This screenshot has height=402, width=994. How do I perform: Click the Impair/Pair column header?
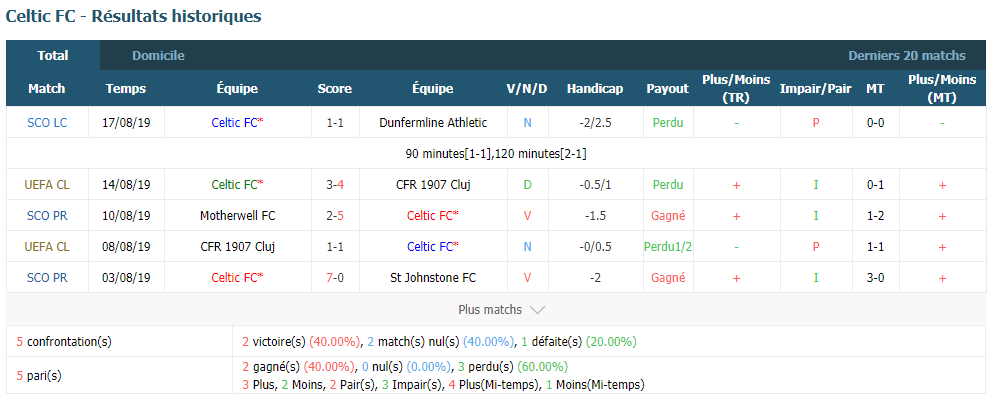tap(815, 89)
